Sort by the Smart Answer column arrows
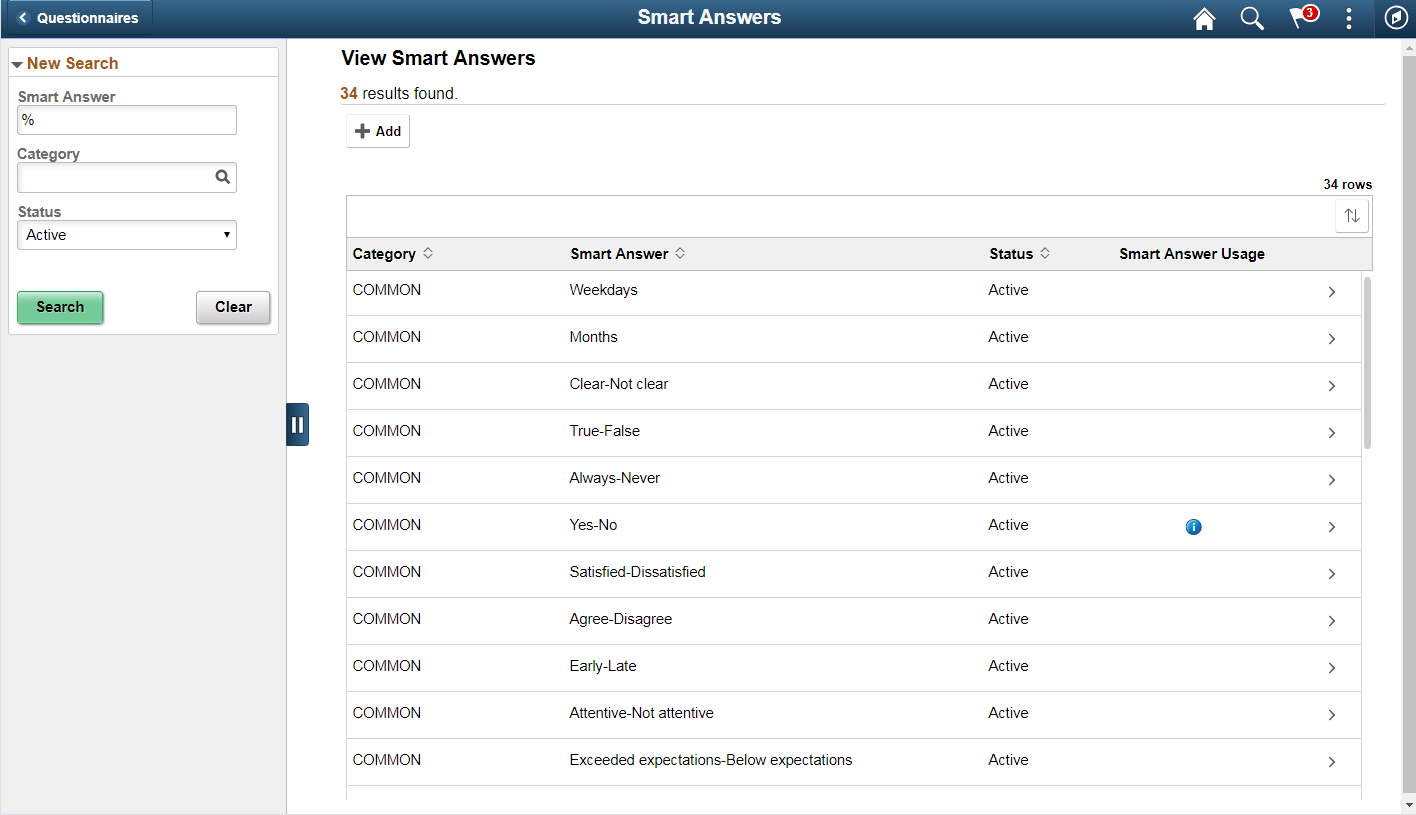Viewport: 1416px width, 815px height. pos(679,253)
